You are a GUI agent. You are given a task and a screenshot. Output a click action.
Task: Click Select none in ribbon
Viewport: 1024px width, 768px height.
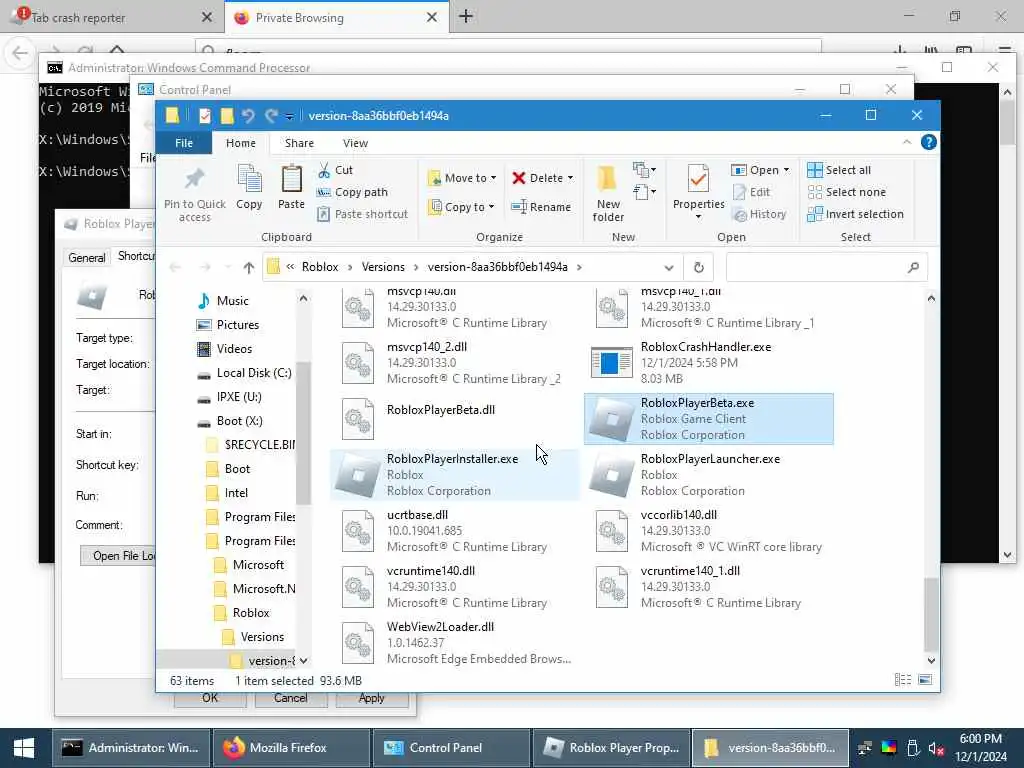pos(846,192)
